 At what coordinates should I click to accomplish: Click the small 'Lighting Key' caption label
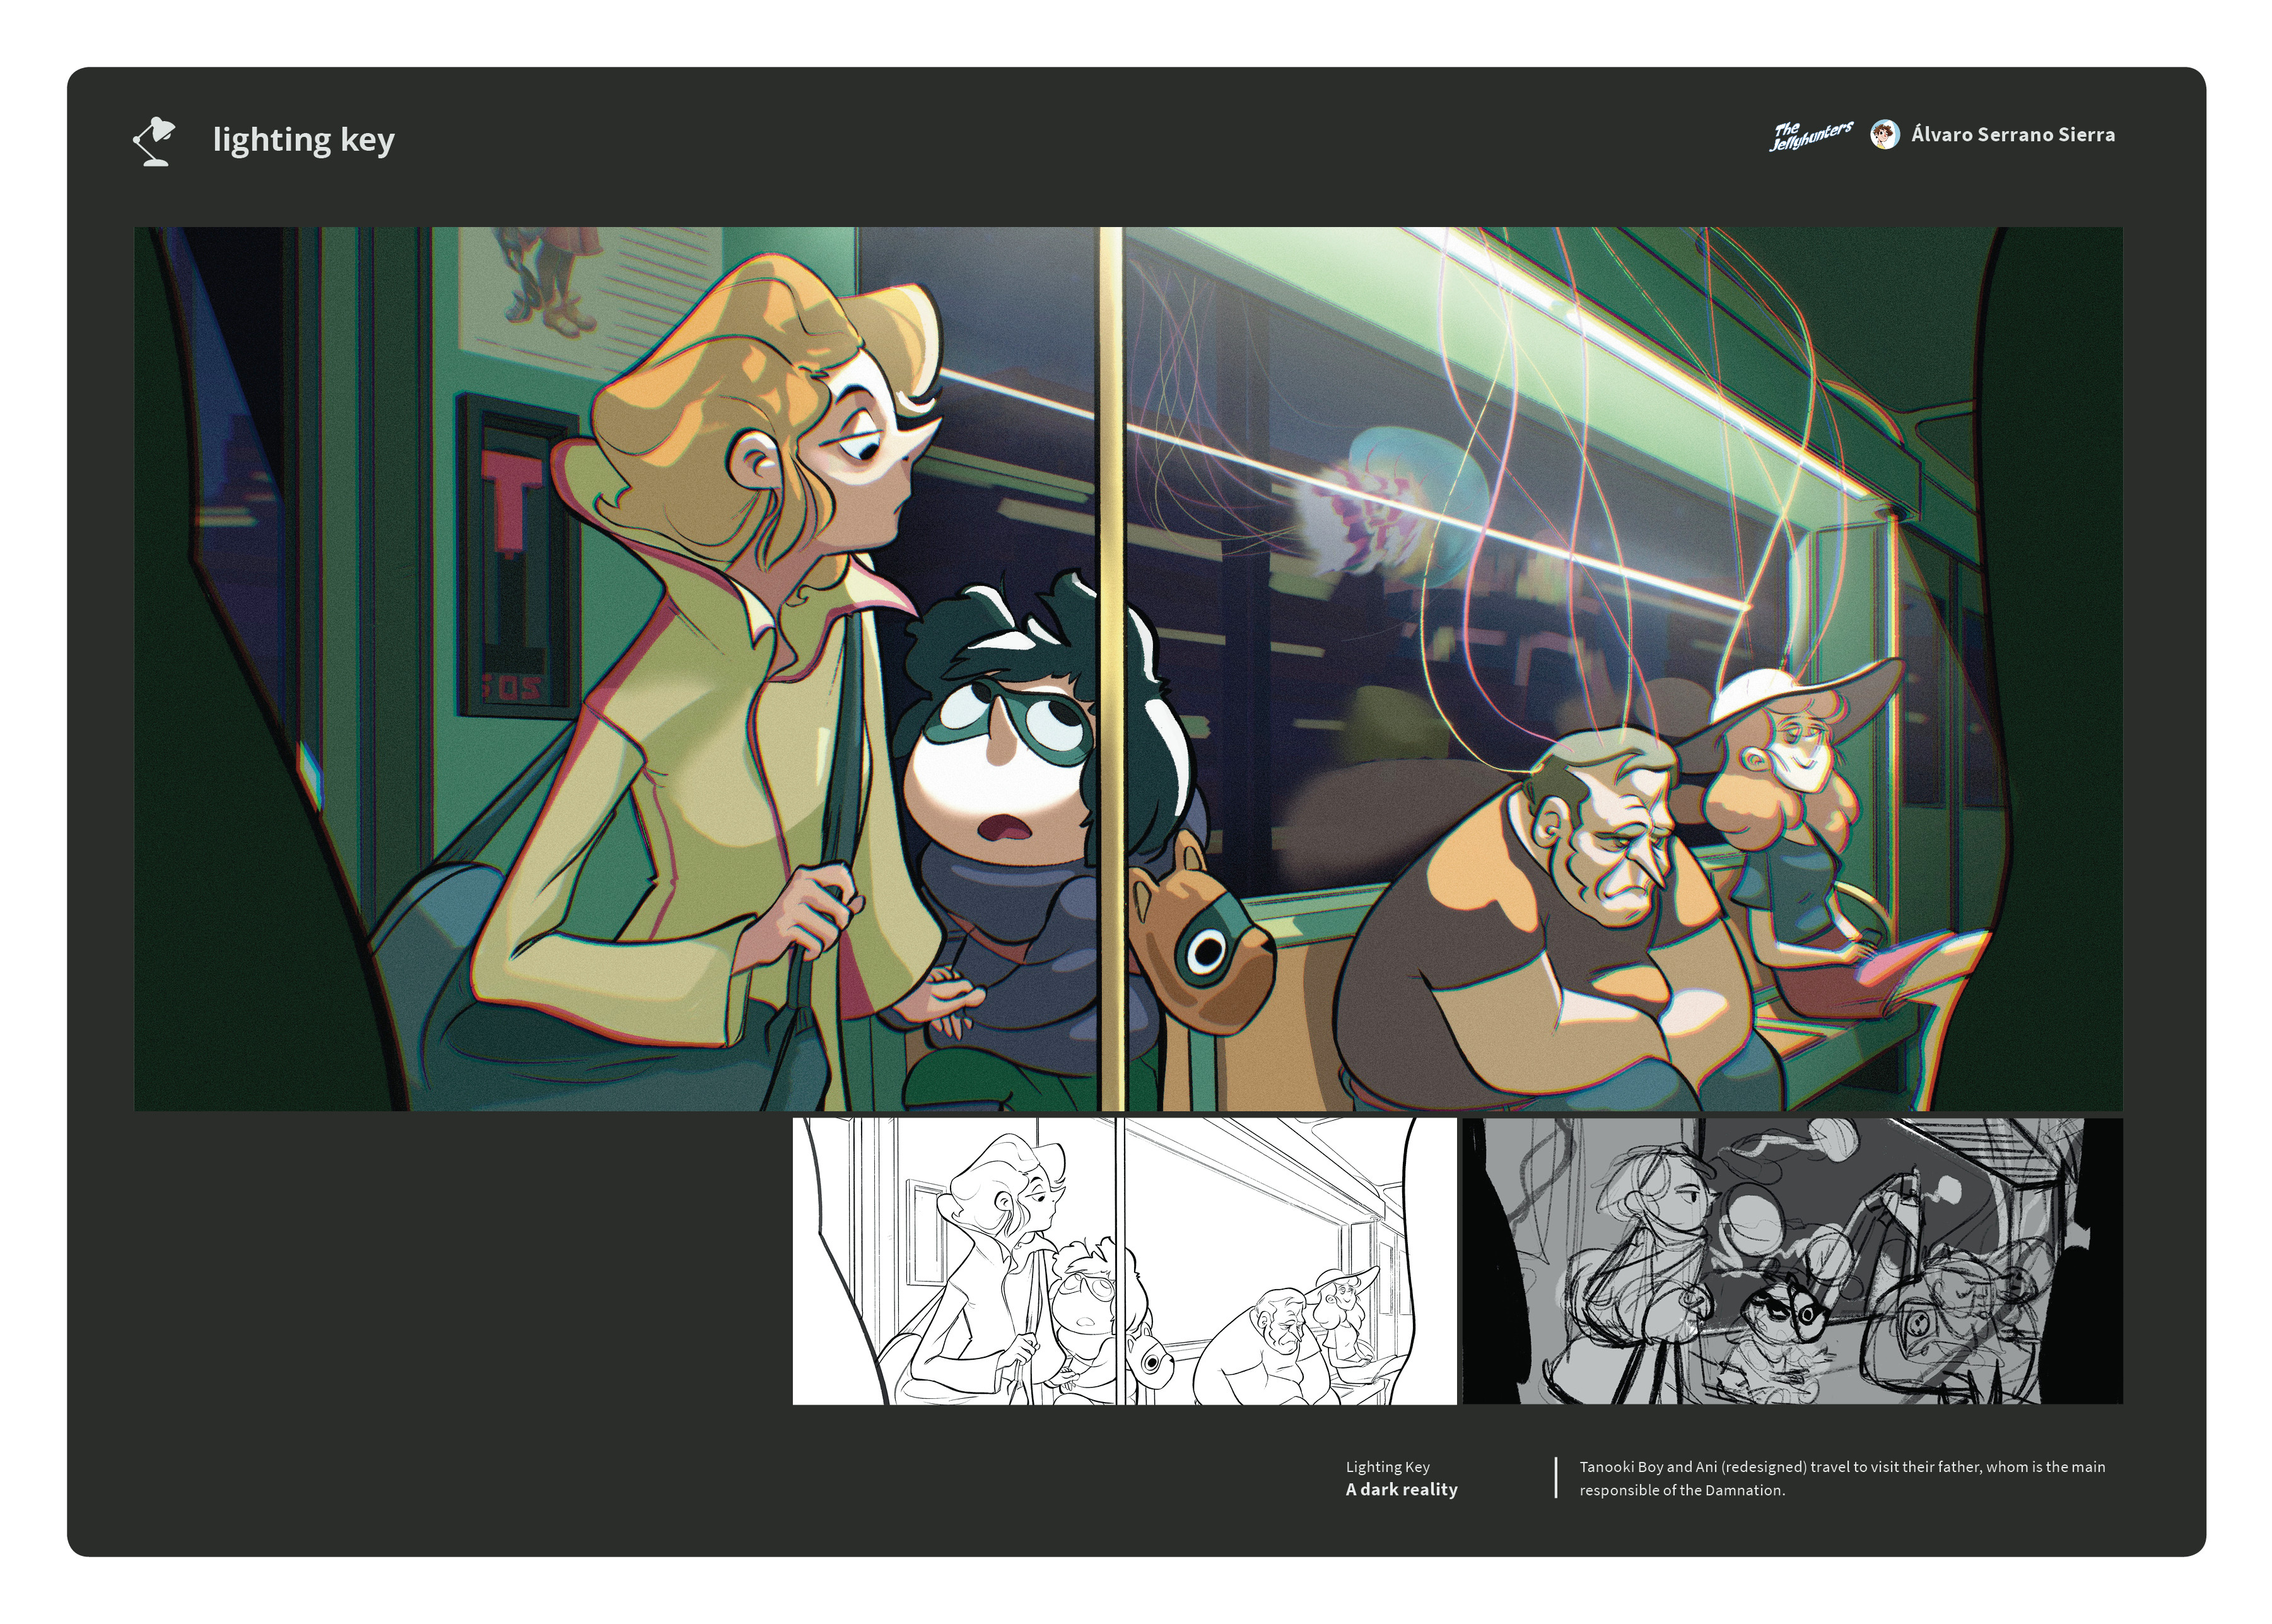coord(1387,1467)
